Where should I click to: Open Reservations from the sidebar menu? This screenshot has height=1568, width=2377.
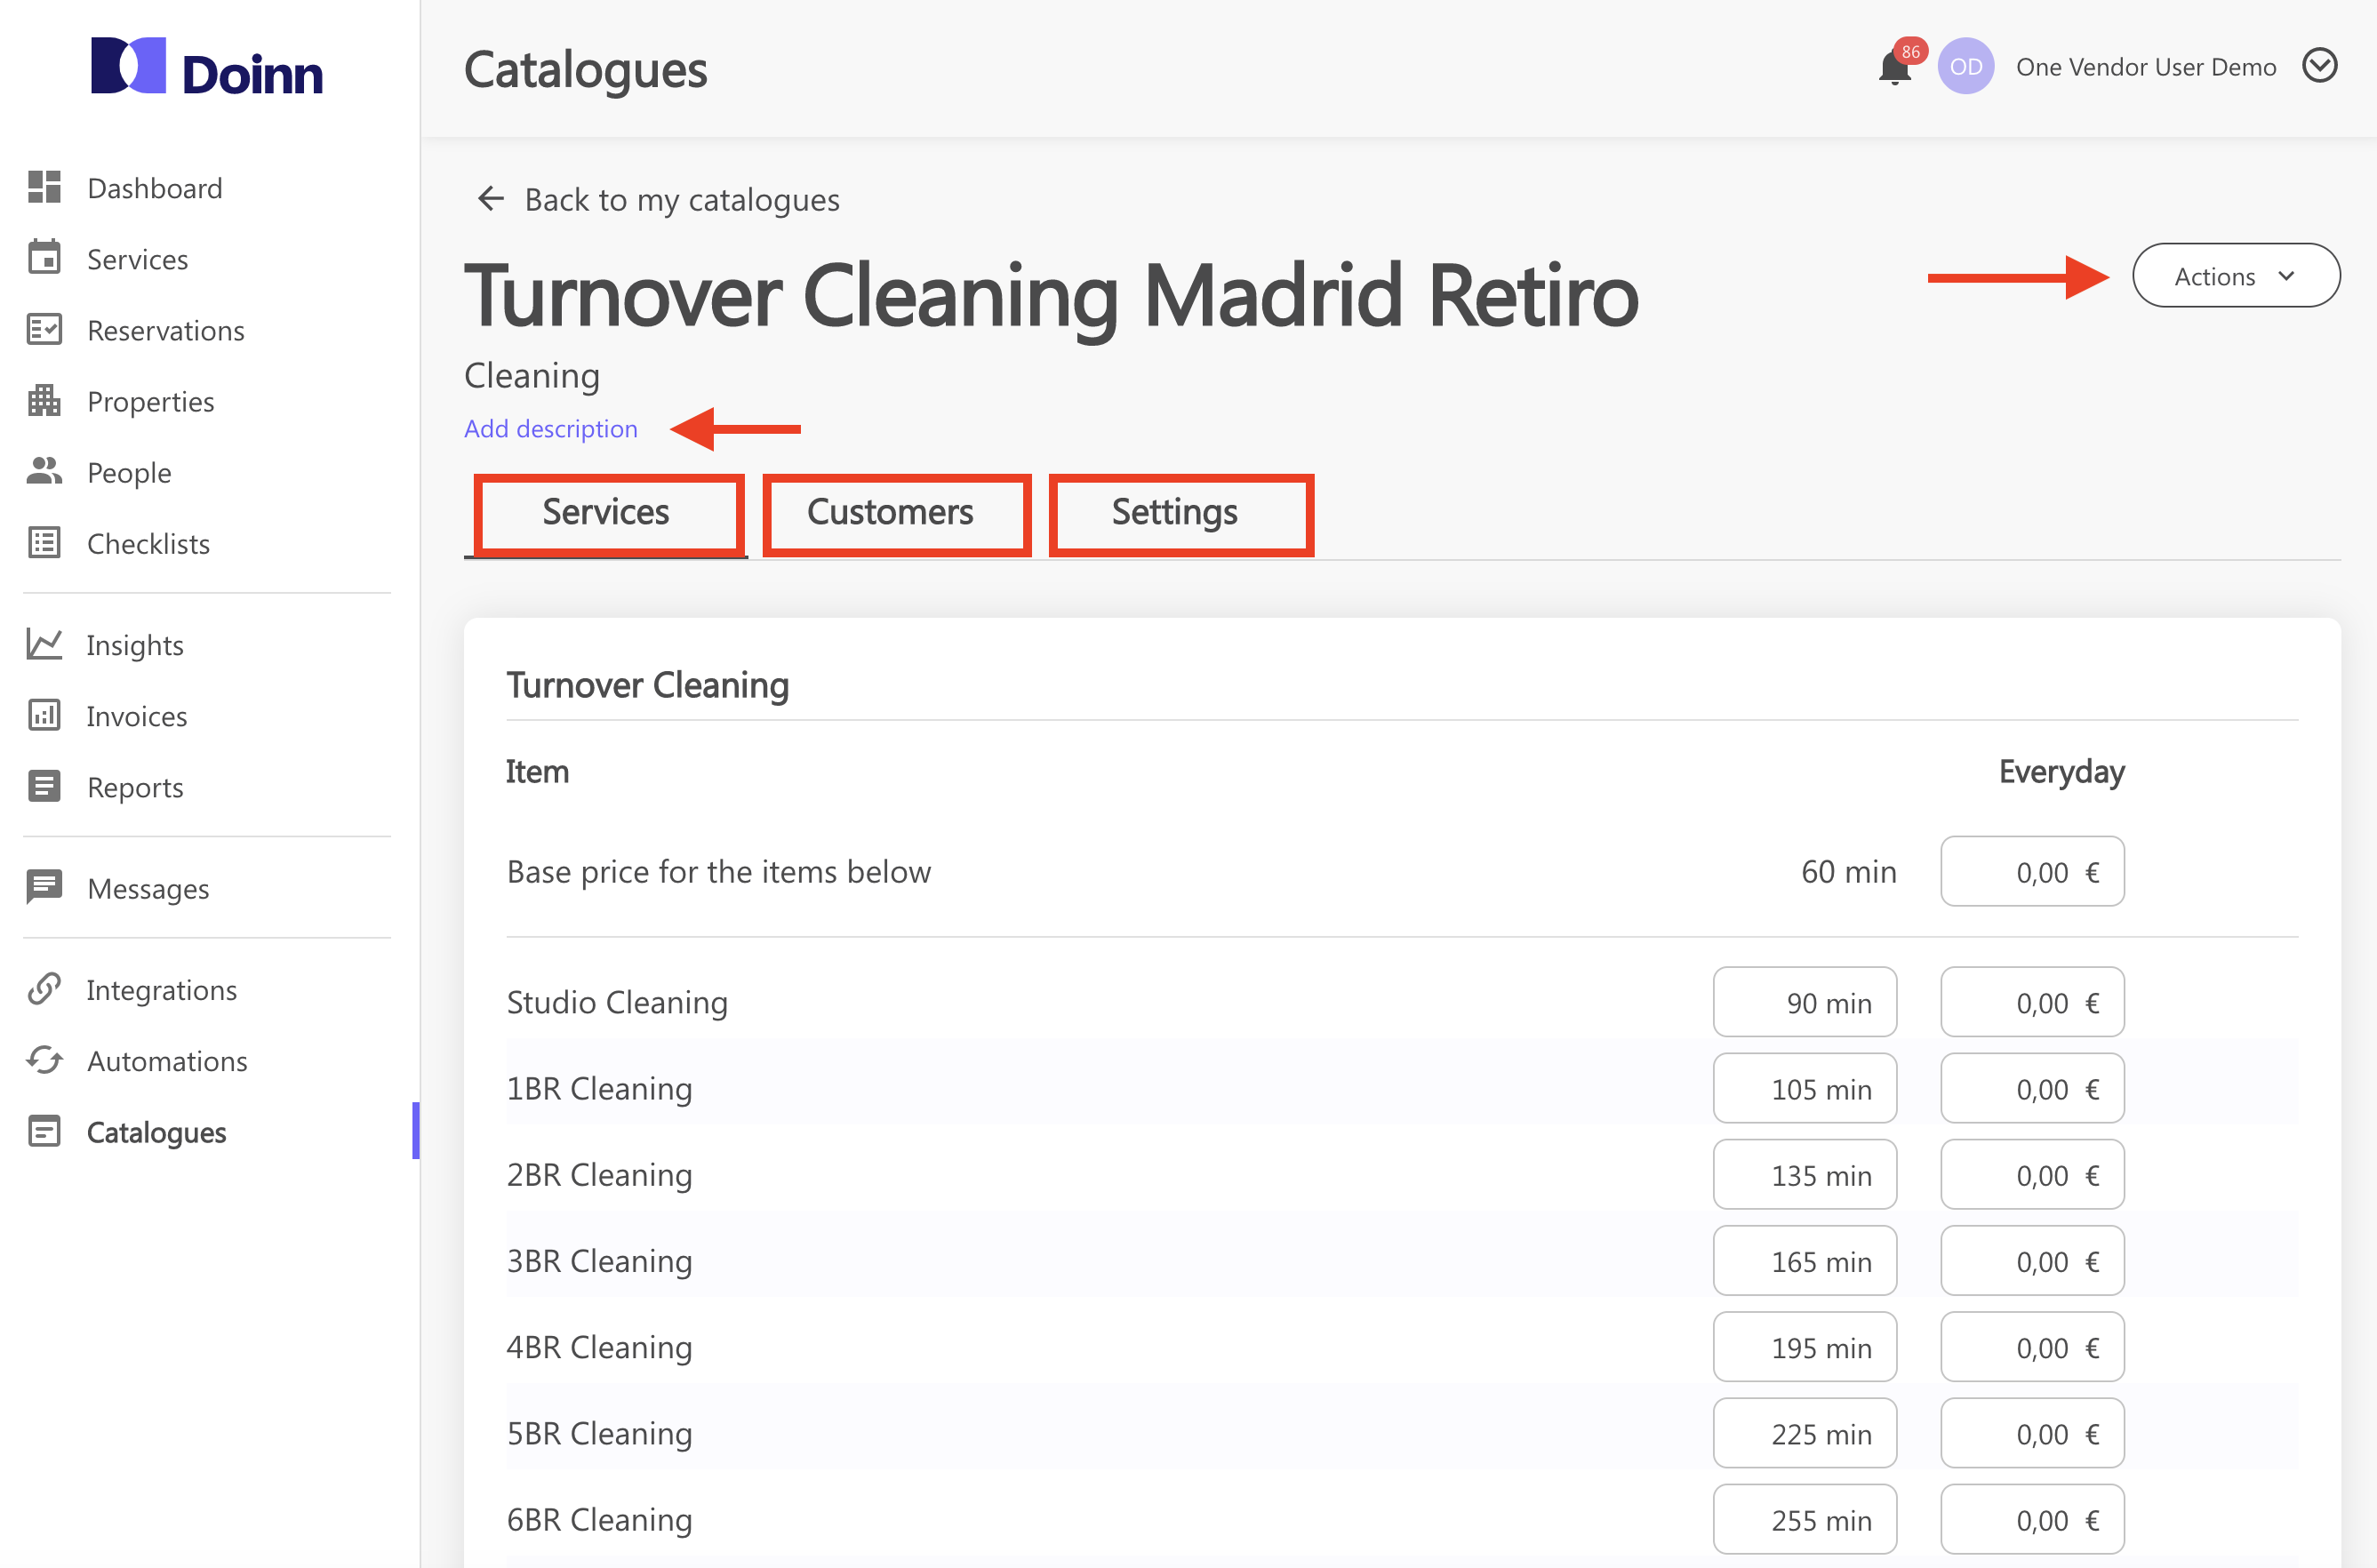[x=166, y=330]
